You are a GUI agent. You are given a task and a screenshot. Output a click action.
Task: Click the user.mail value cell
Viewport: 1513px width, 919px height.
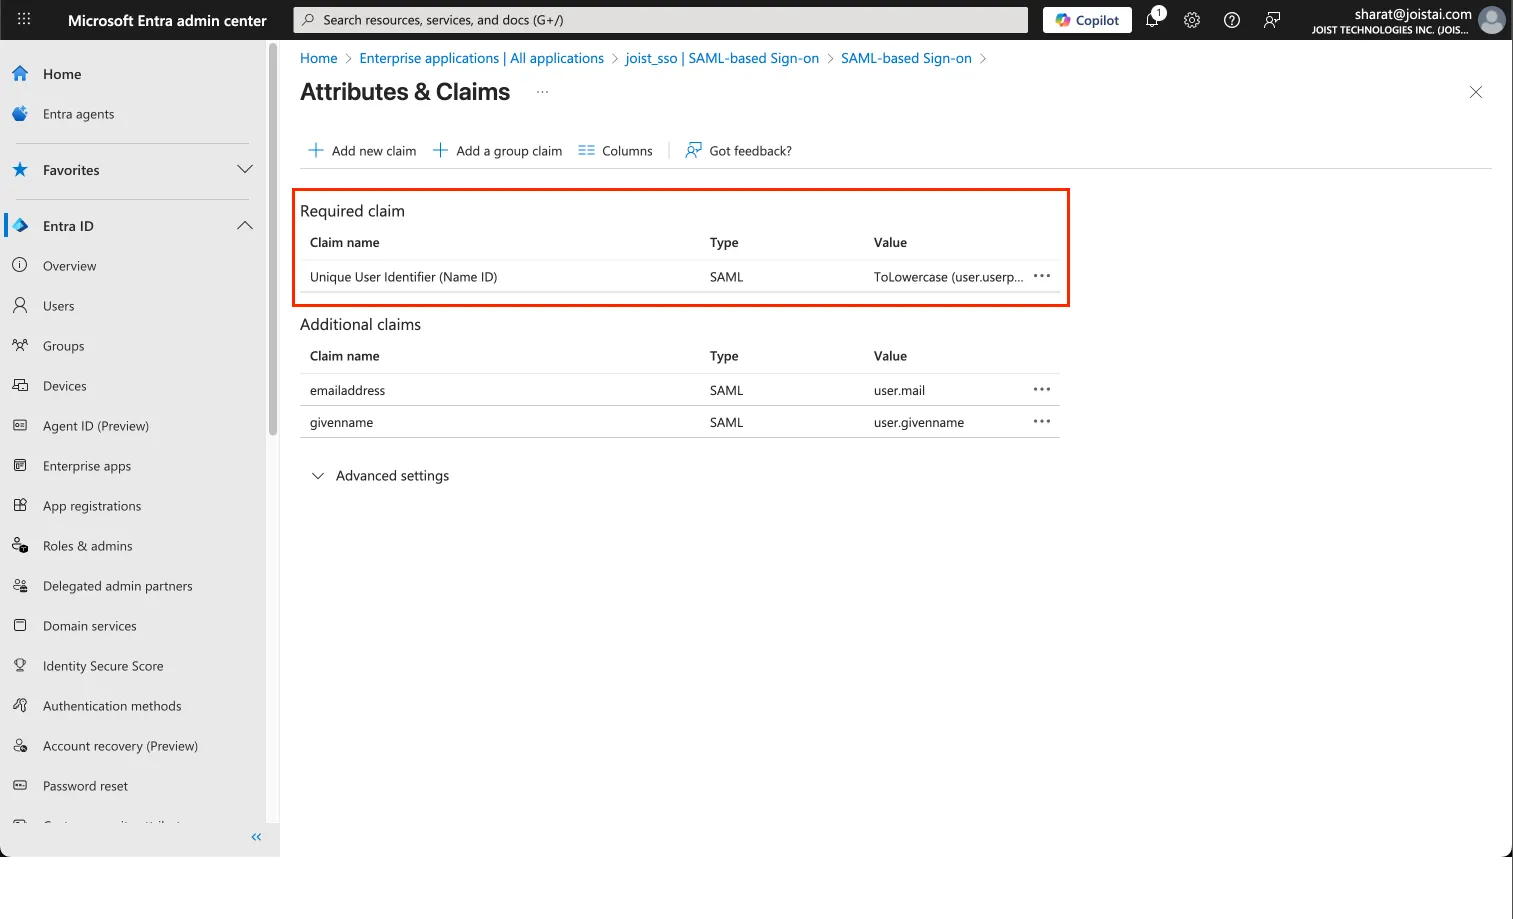(899, 390)
